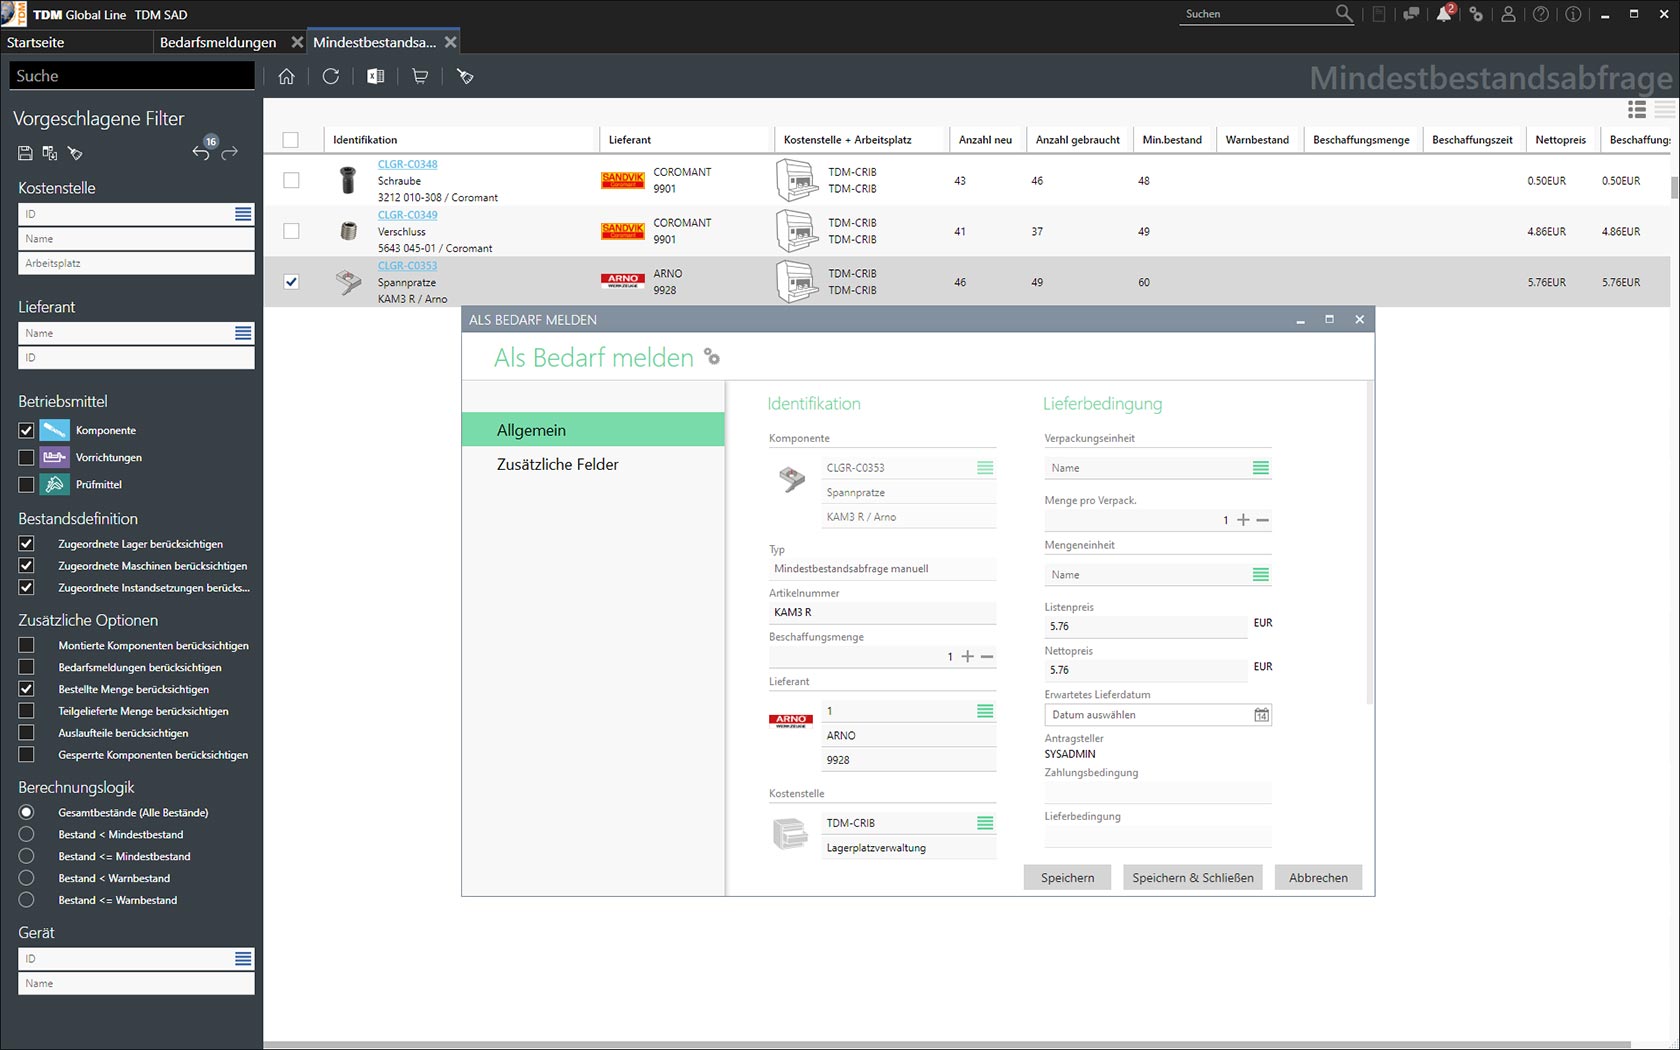The height and width of the screenshot is (1050, 1680).
Task: Open help question mark icon
Action: point(1541,14)
